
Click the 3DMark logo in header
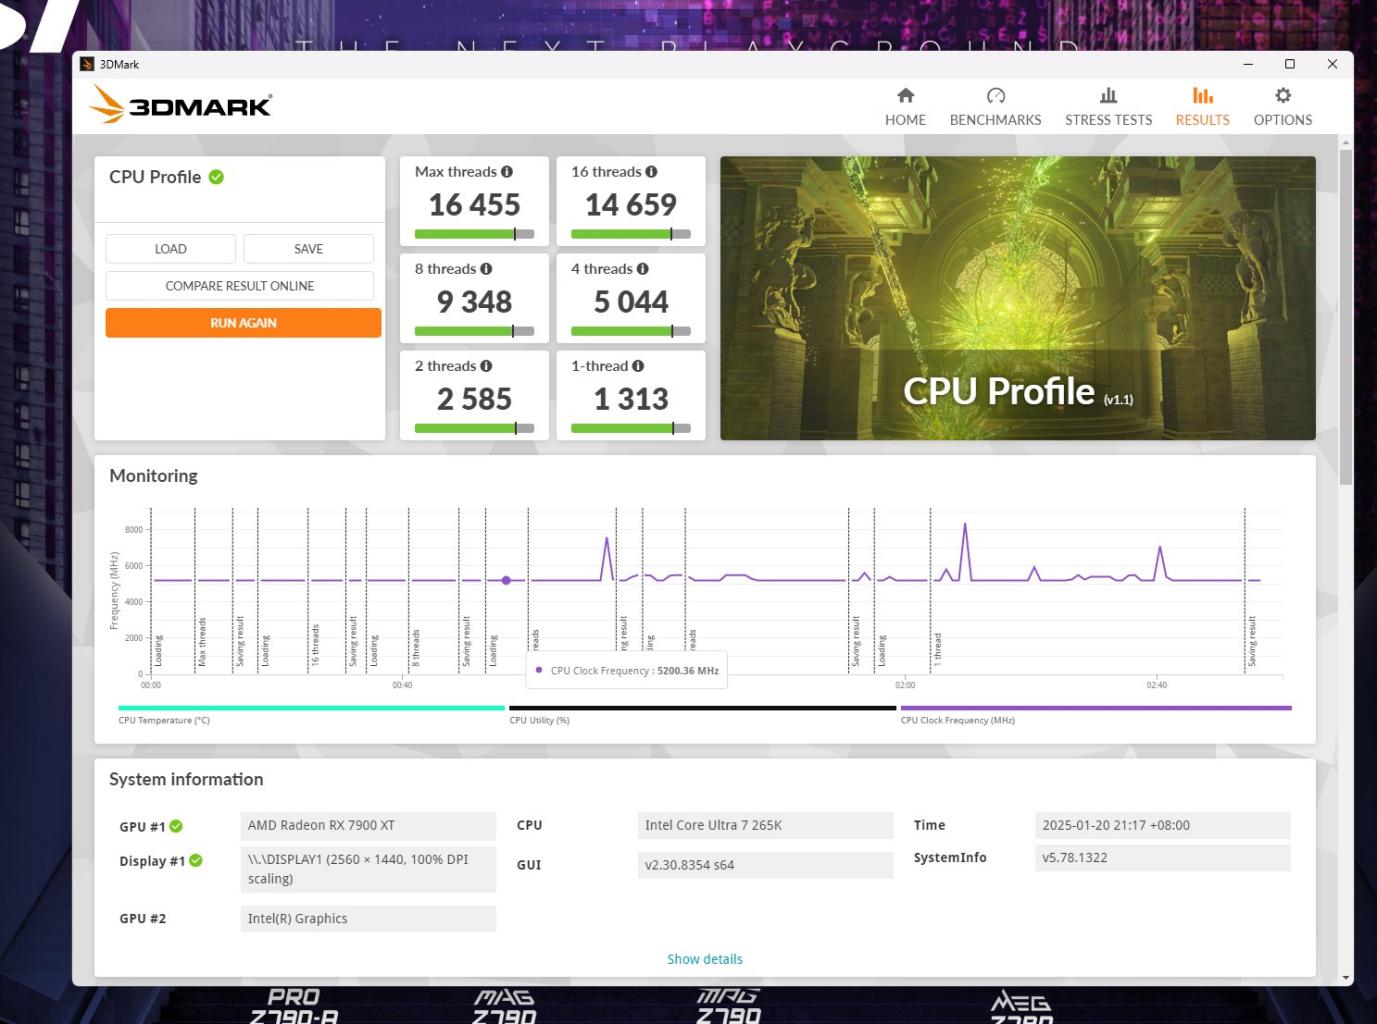(180, 104)
